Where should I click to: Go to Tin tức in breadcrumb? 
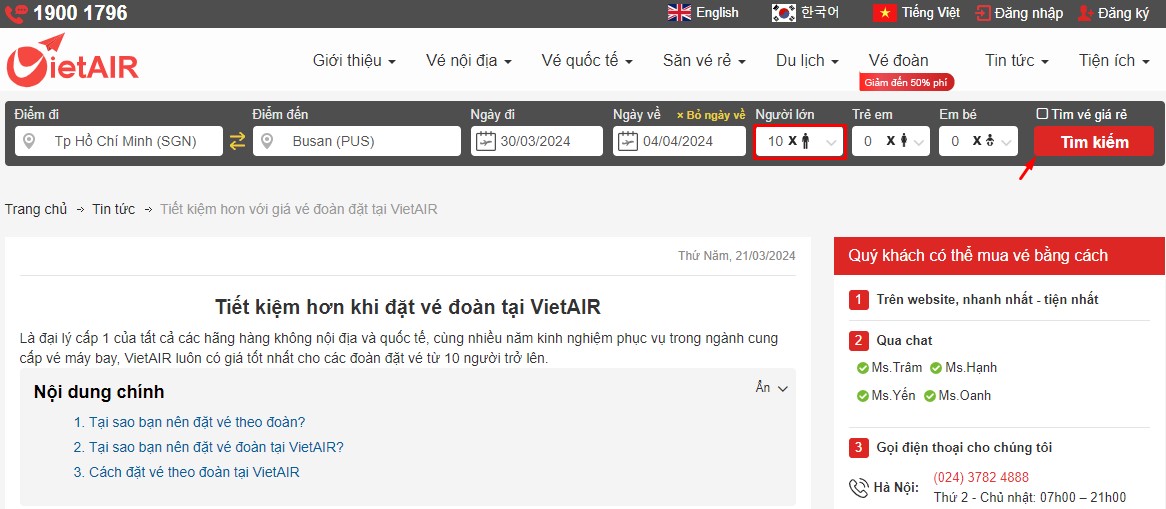pyautogui.click(x=114, y=209)
